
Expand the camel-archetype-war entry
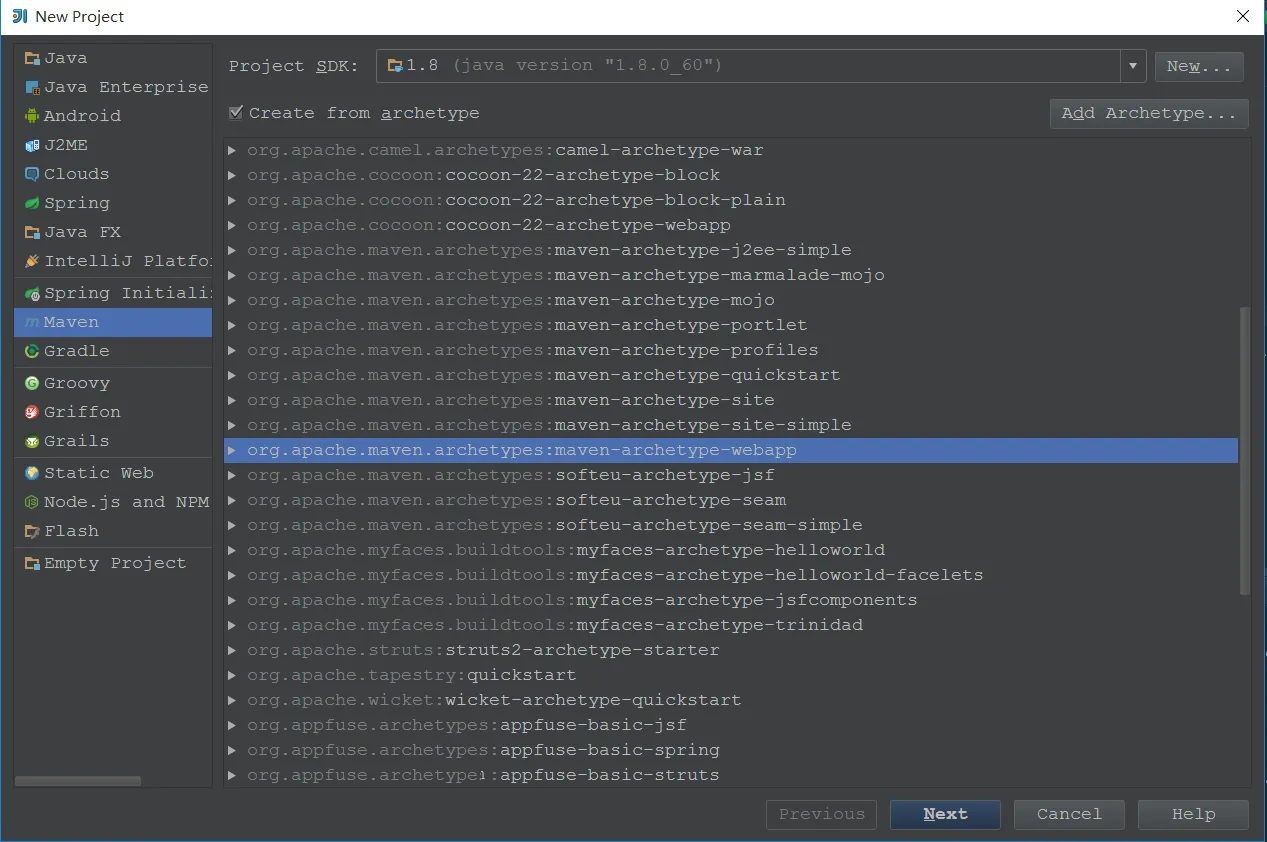232,150
